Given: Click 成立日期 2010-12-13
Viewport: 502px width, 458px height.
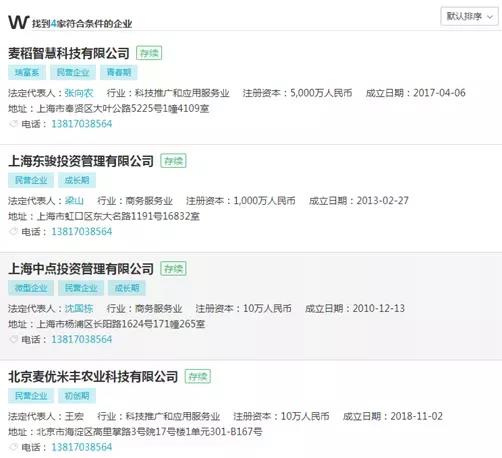Looking at the screenshot, I should pos(355,308).
